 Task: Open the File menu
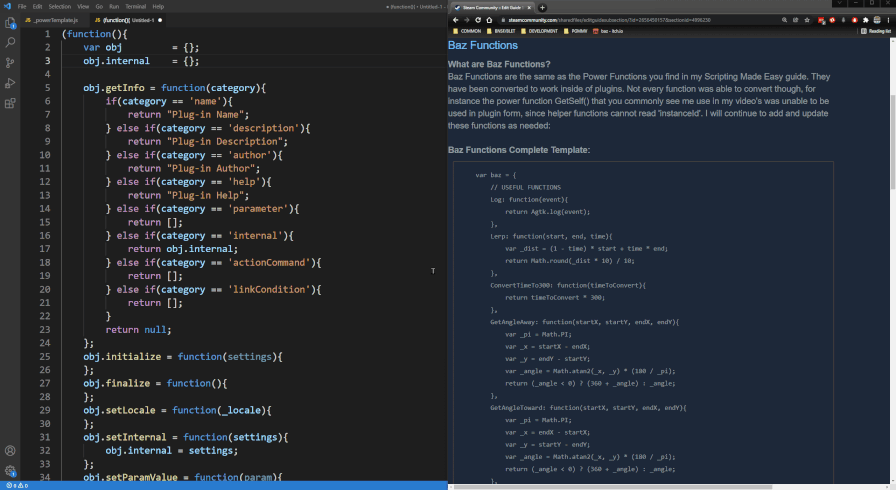[x=22, y=6]
